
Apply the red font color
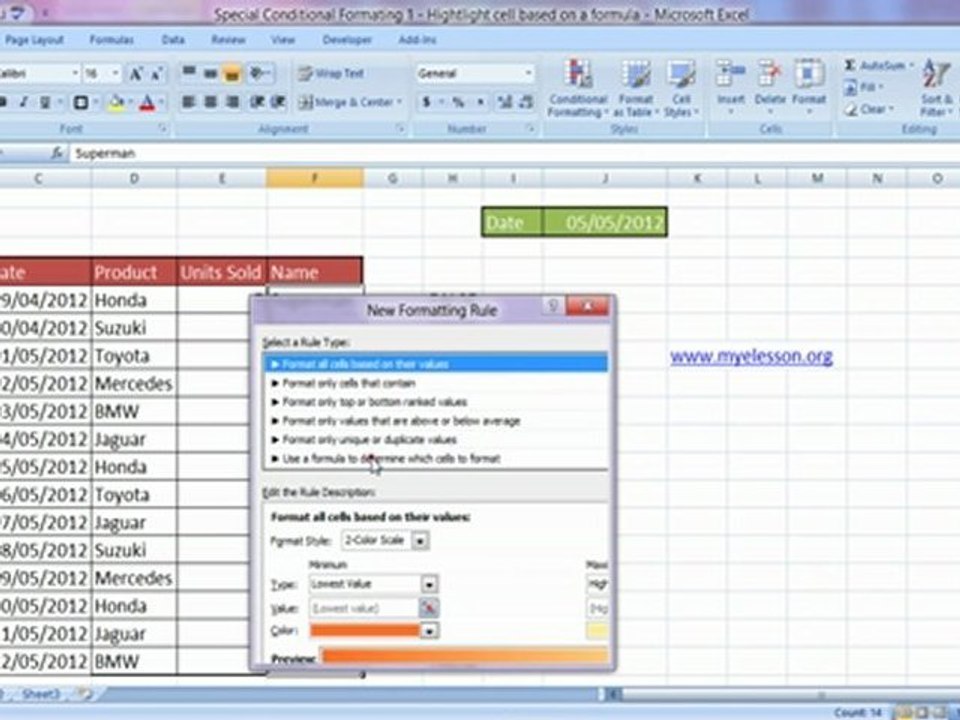[x=147, y=102]
